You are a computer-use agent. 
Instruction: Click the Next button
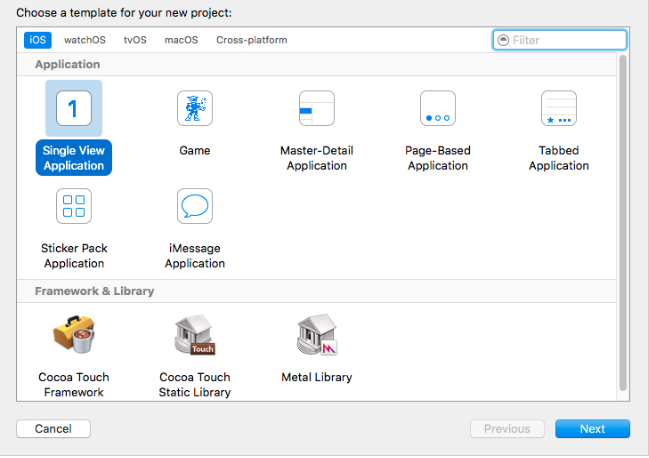tap(592, 429)
